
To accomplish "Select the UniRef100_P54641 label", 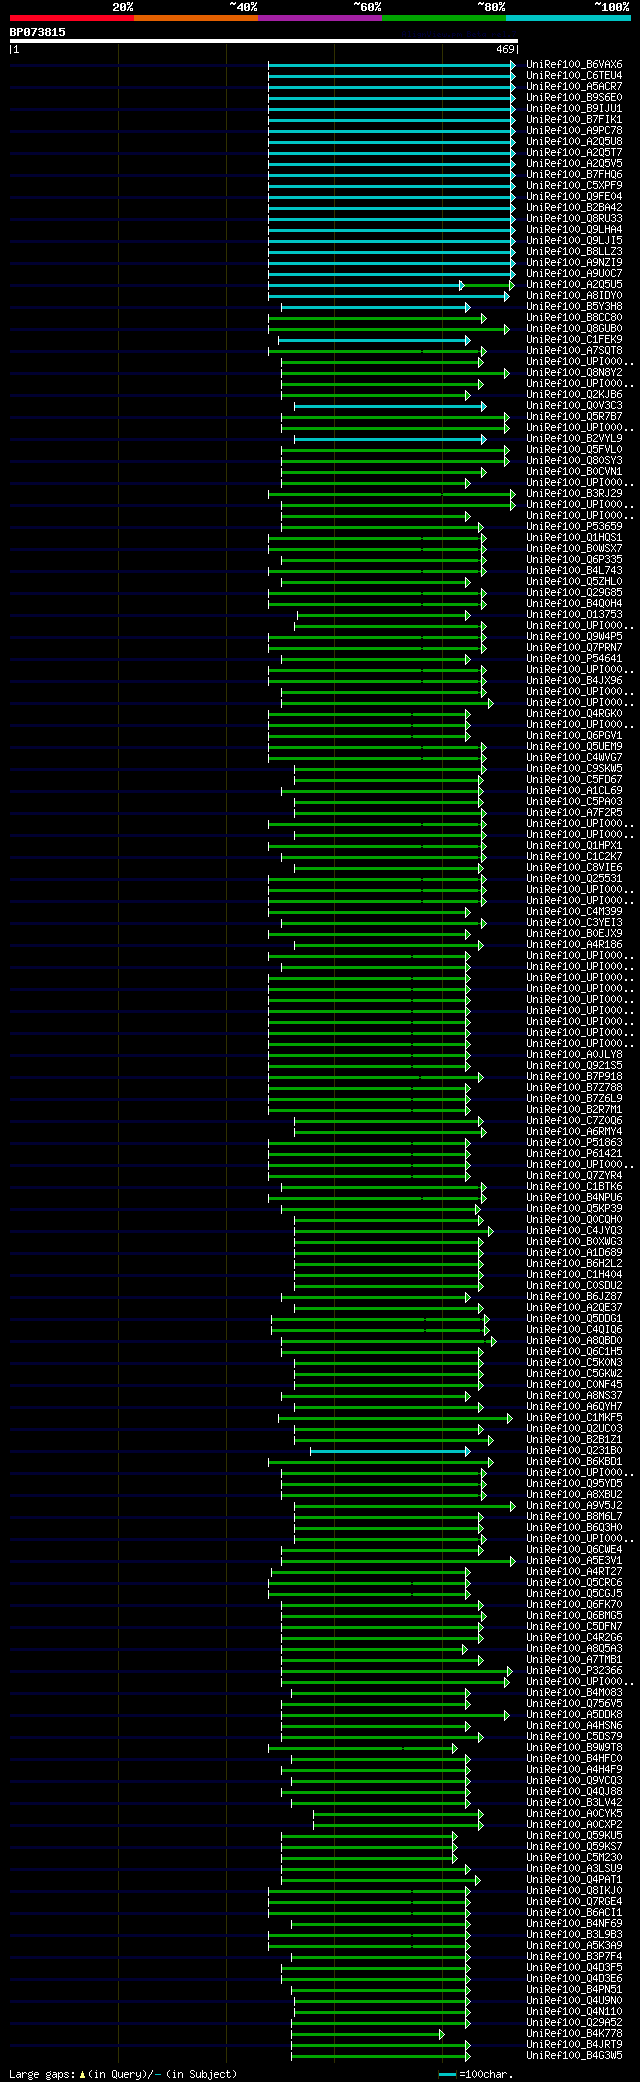I will pyautogui.click(x=574, y=659).
